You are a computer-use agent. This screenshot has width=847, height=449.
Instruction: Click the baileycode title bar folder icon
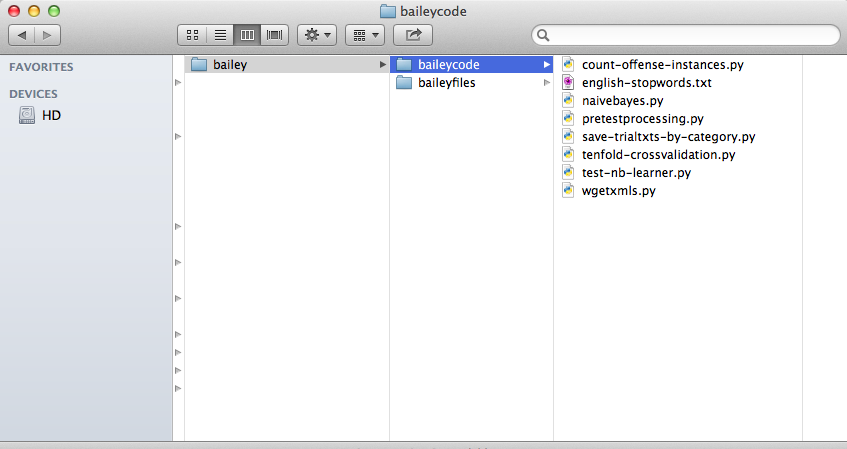pyautogui.click(x=388, y=11)
